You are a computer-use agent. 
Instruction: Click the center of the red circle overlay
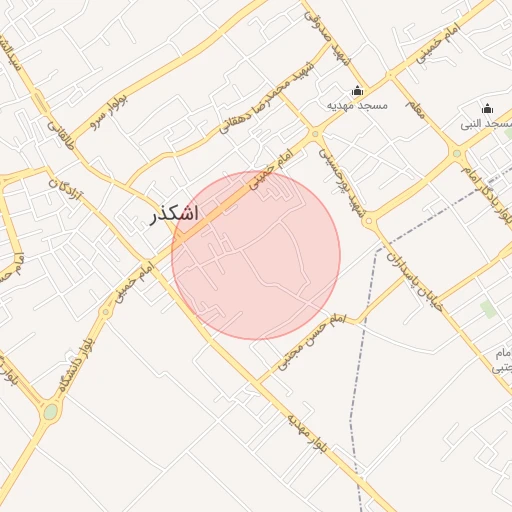coord(256,255)
